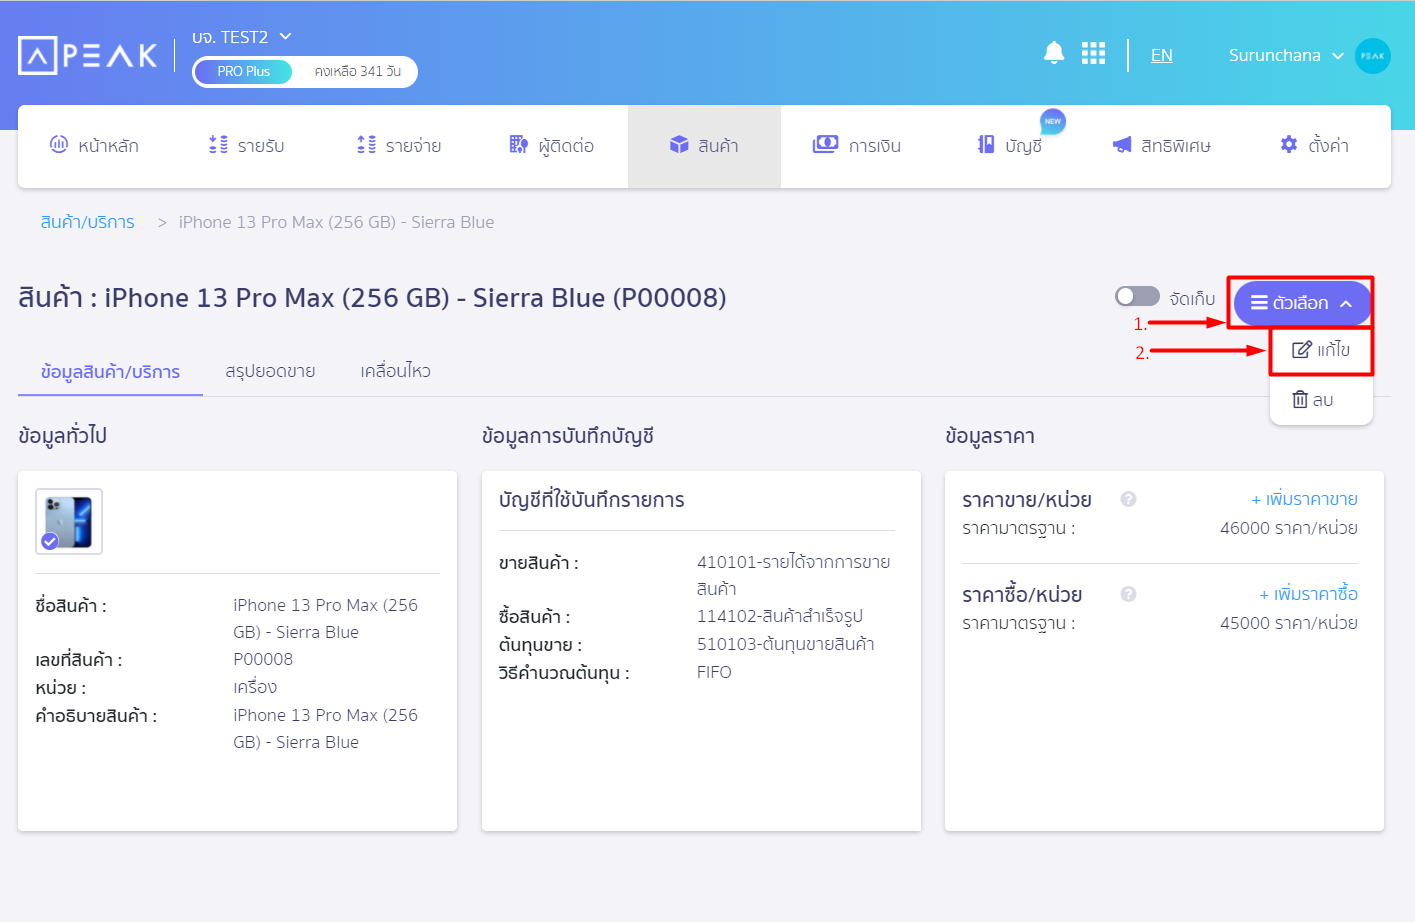The image size is (1415, 922).
Task: Click the product breadcrumb text iPhone 13 Pro Max
Action: coord(336,222)
